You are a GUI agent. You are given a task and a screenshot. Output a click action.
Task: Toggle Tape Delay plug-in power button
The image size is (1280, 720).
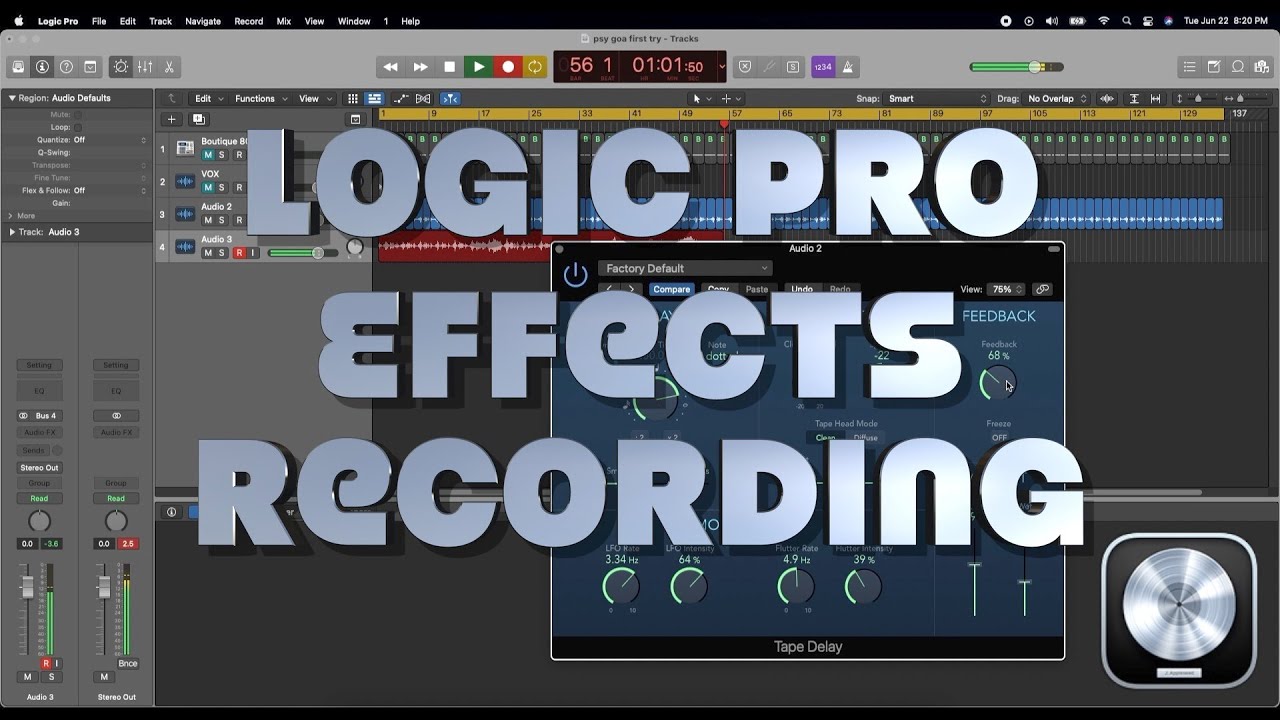pyautogui.click(x=575, y=275)
